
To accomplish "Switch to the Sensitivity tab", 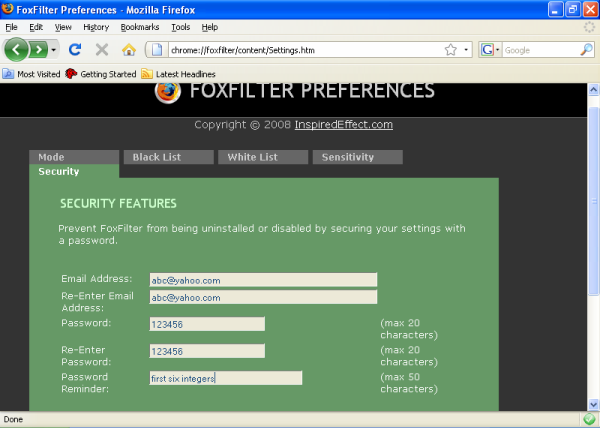I will pyautogui.click(x=357, y=157).
